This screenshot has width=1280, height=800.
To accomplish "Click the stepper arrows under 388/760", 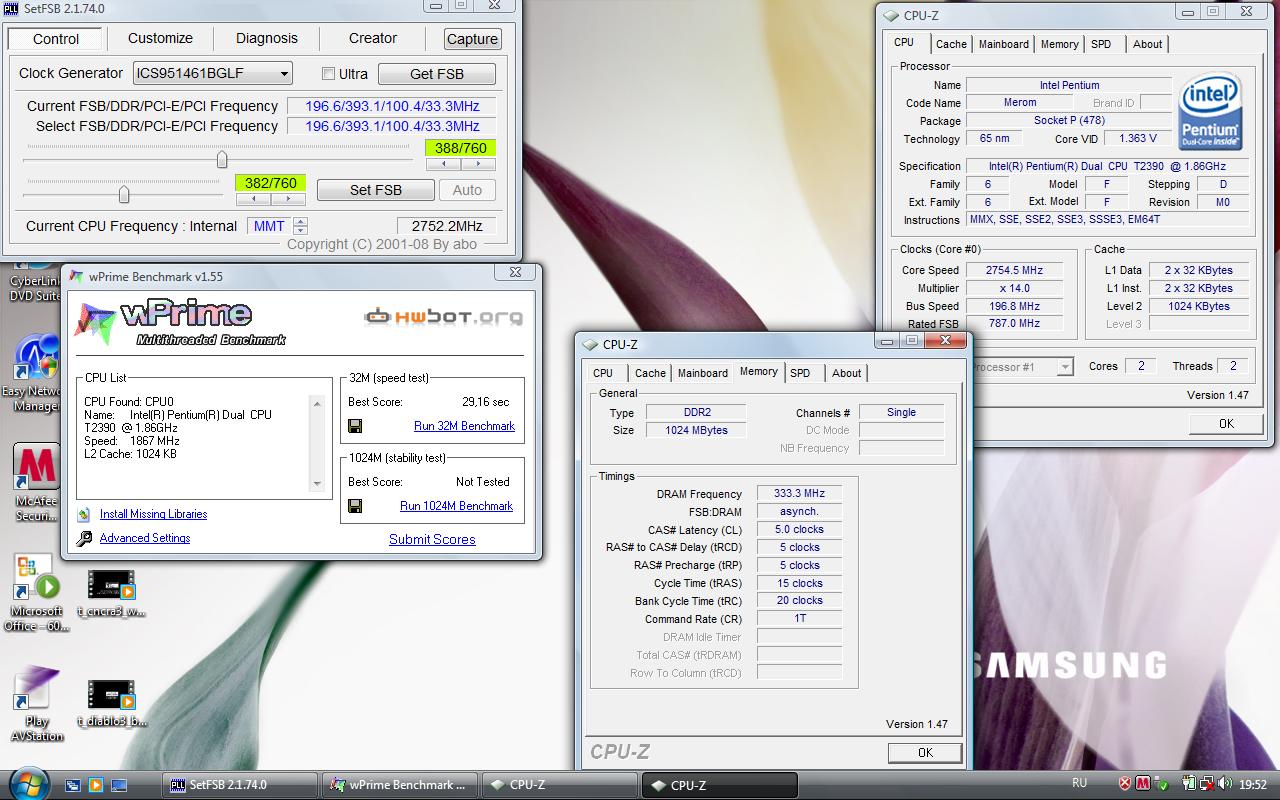I will pyautogui.click(x=459, y=165).
